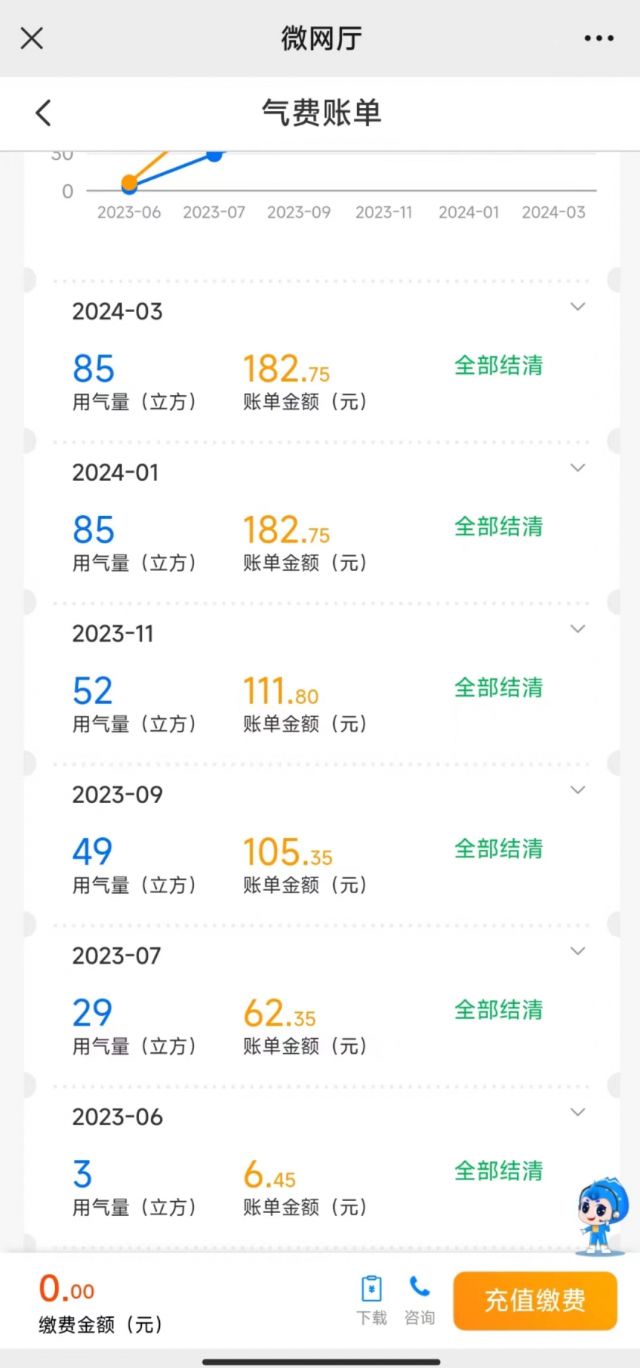Open the robot mascot assistant

click(x=602, y=1214)
